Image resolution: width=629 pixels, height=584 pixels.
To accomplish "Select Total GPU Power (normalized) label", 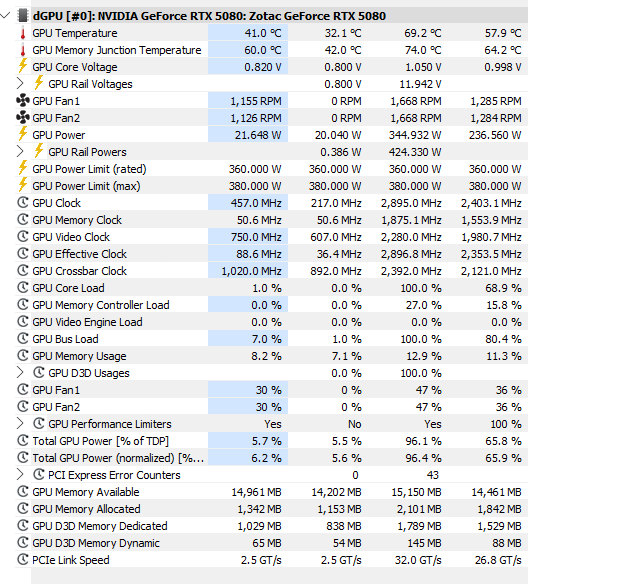I will [118, 458].
